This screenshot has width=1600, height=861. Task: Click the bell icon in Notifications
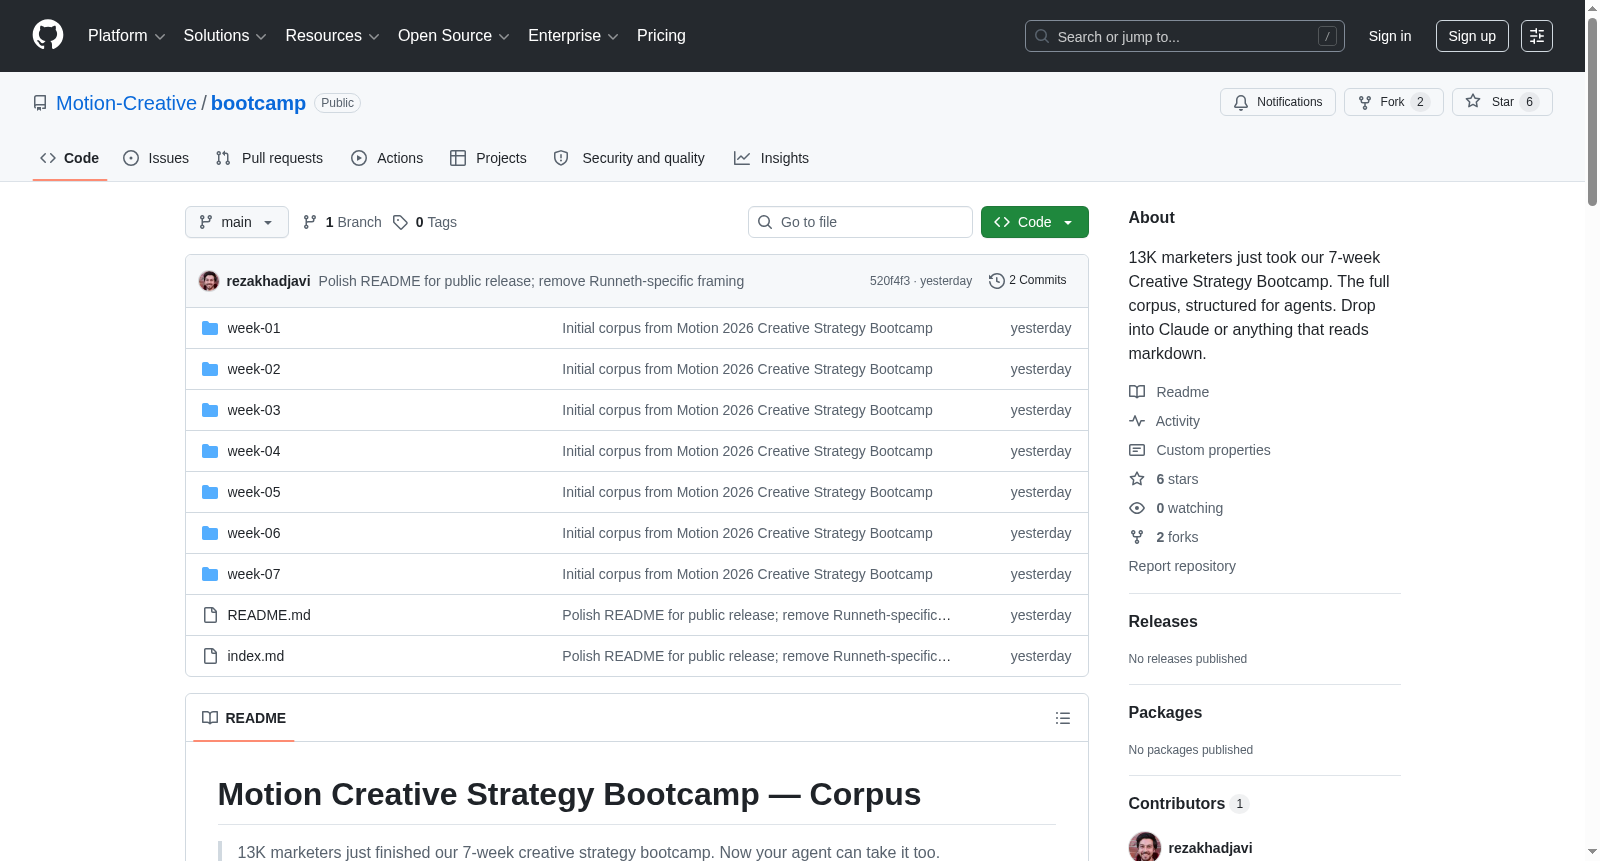coord(1241,102)
